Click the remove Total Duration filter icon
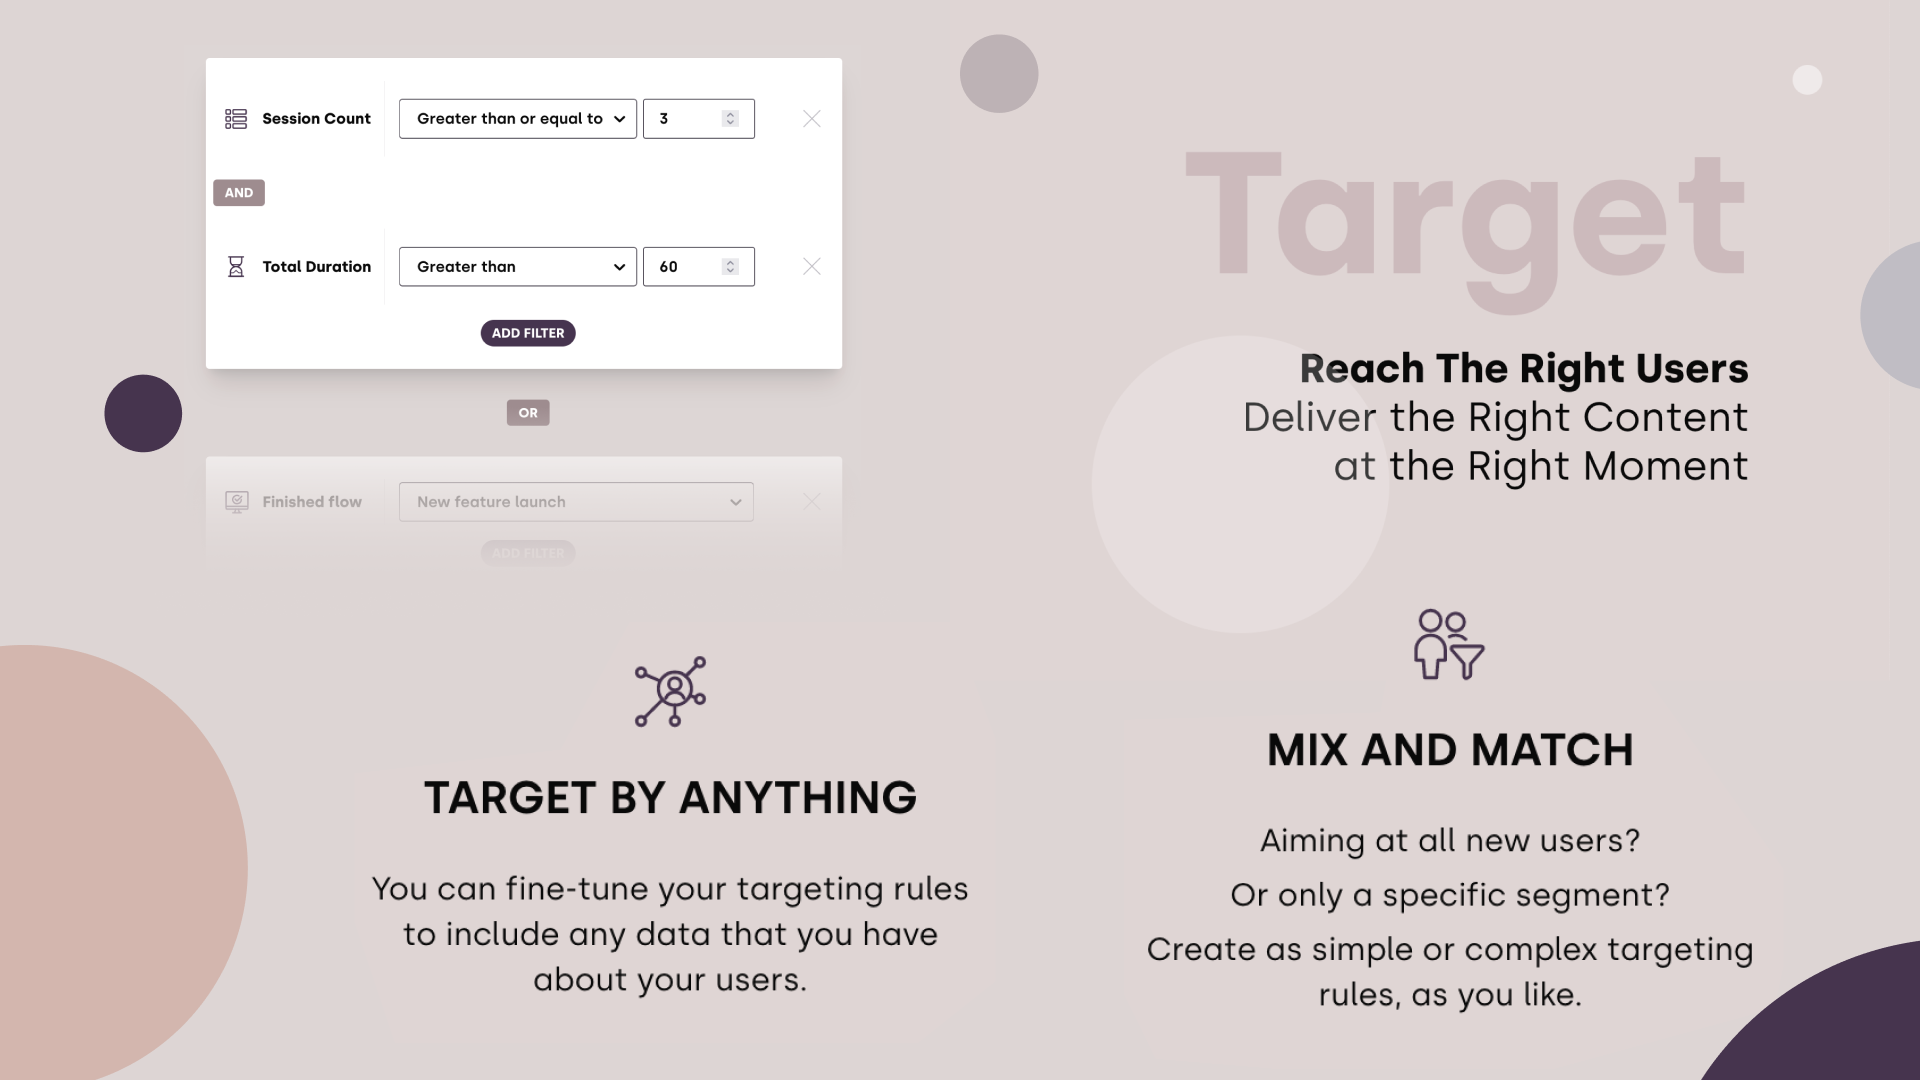This screenshot has width=1920, height=1080. point(812,266)
